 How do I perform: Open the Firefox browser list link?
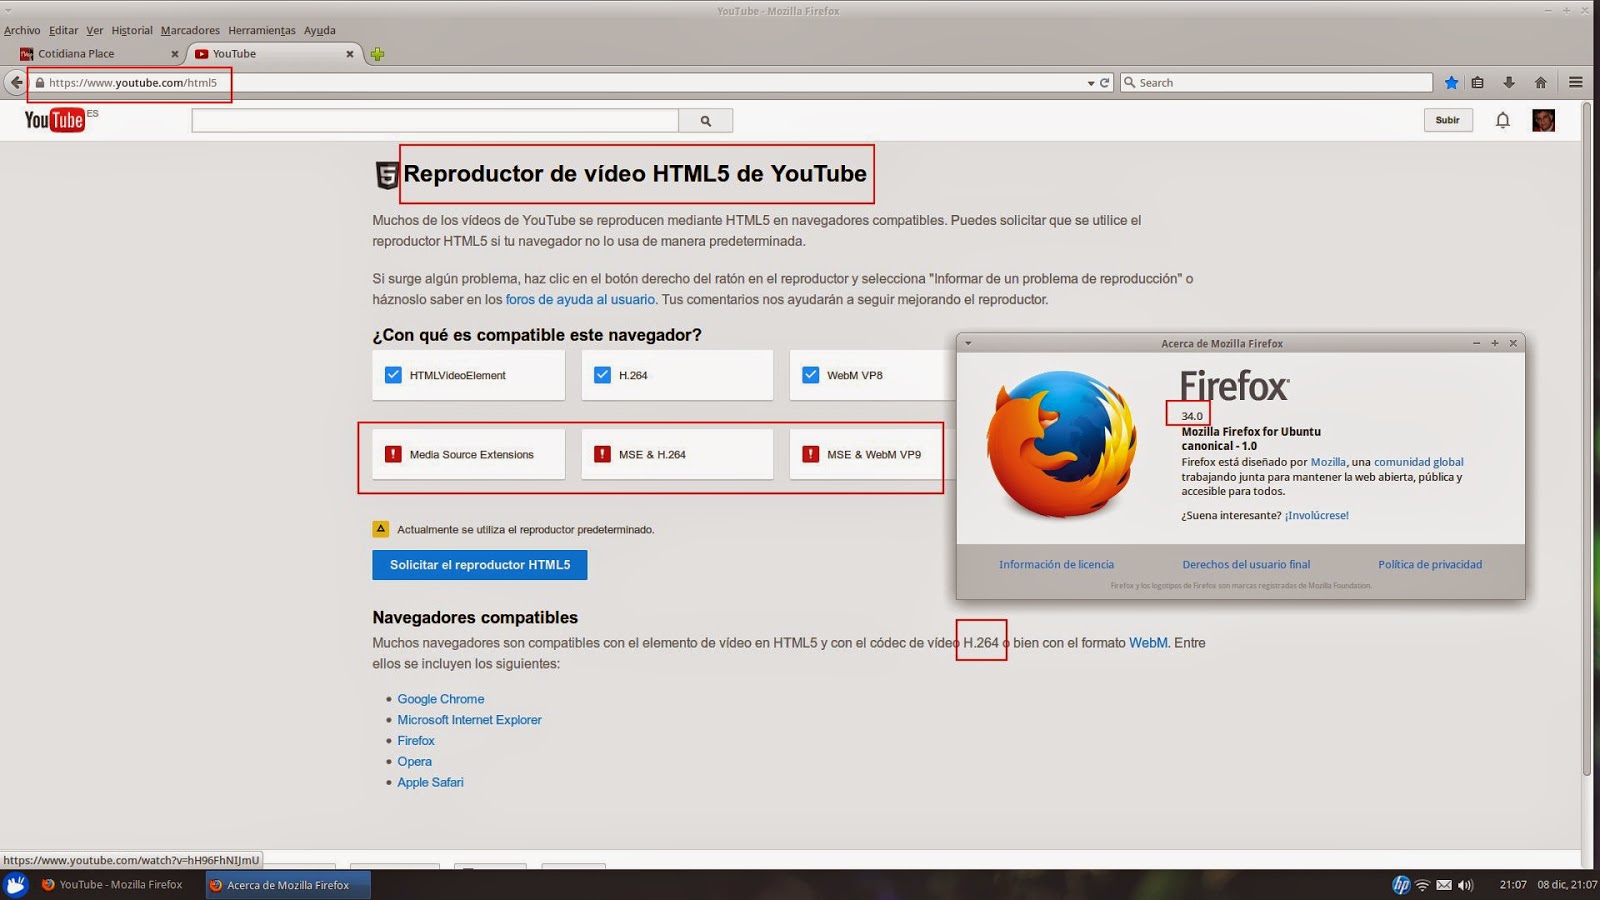[x=416, y=741]
